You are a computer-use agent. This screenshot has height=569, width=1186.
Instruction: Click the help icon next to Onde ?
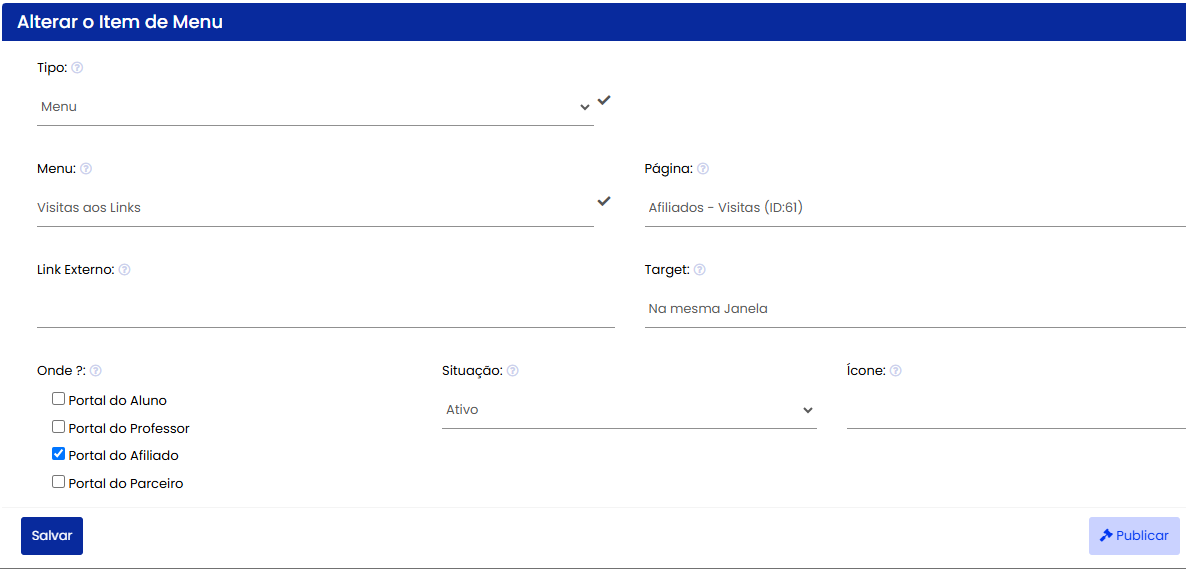tap(96, 371)
